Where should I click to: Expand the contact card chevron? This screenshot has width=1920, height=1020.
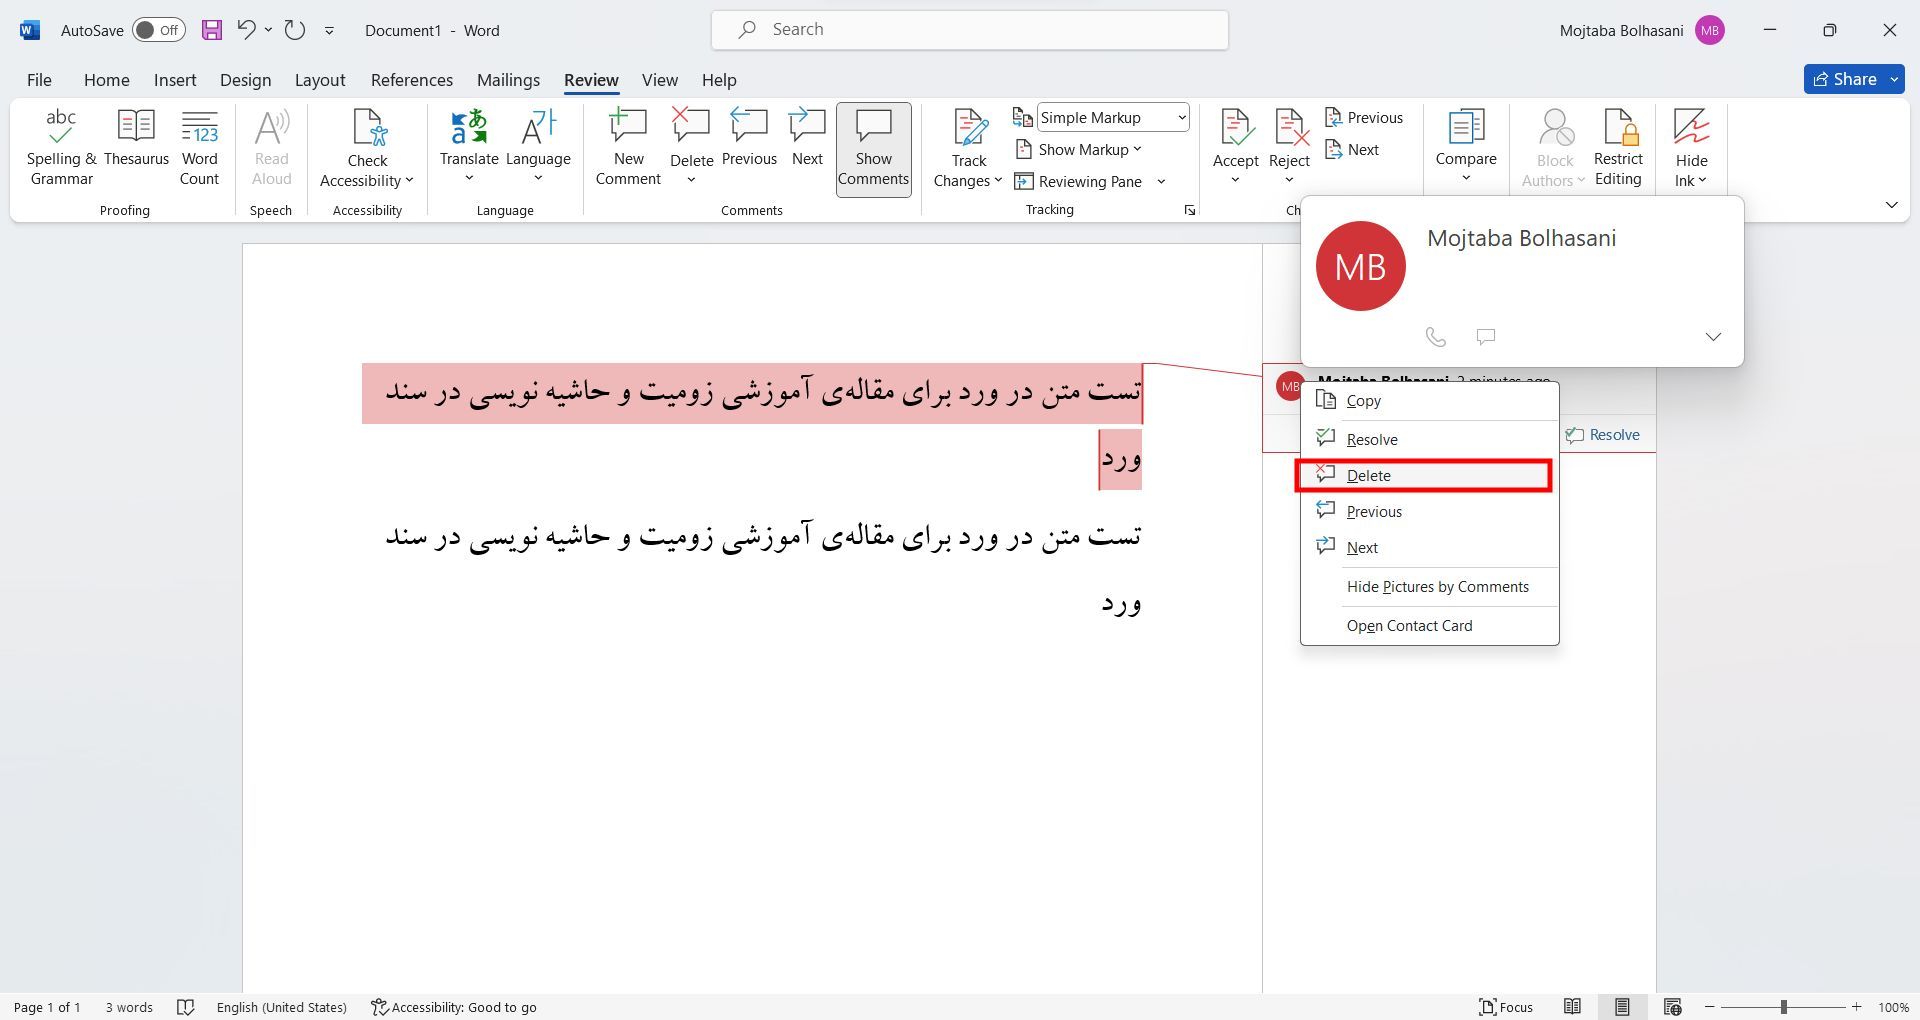coord(1713,337)
